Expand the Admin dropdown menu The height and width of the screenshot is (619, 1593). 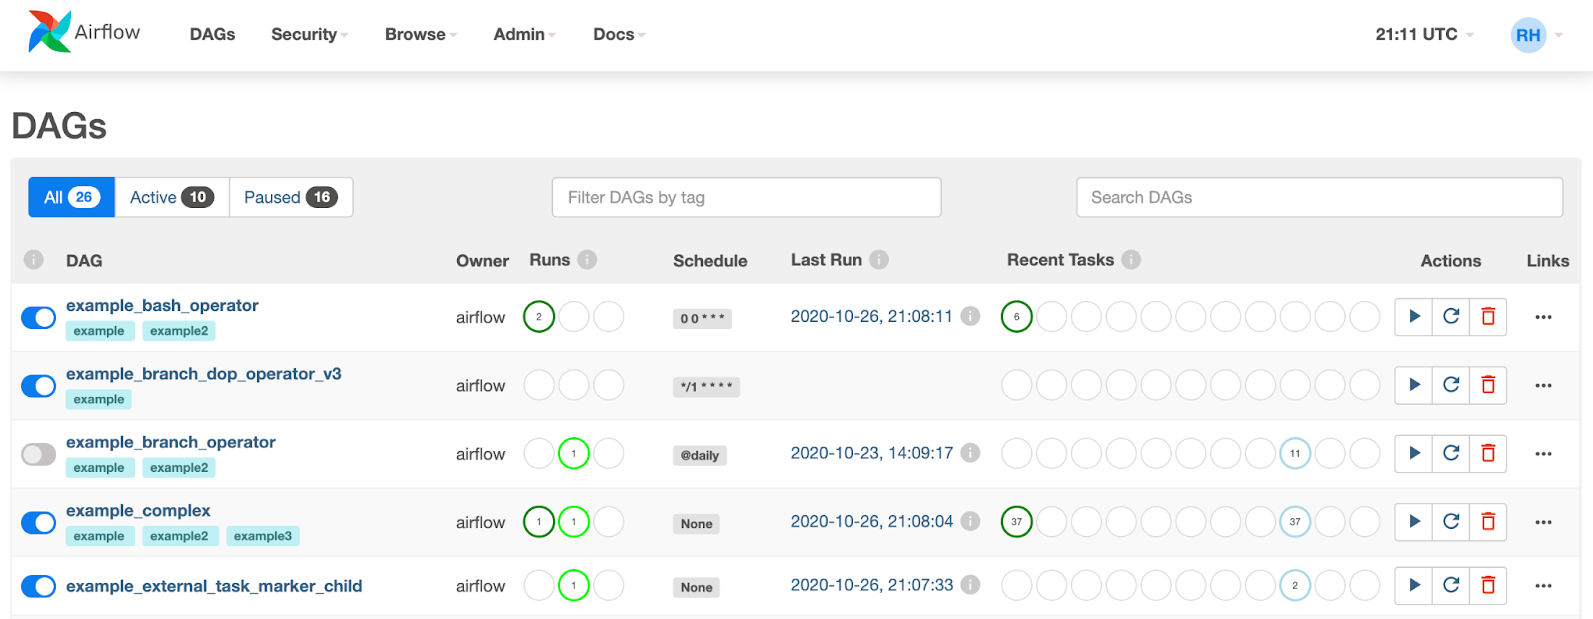(x=524, y=34)
